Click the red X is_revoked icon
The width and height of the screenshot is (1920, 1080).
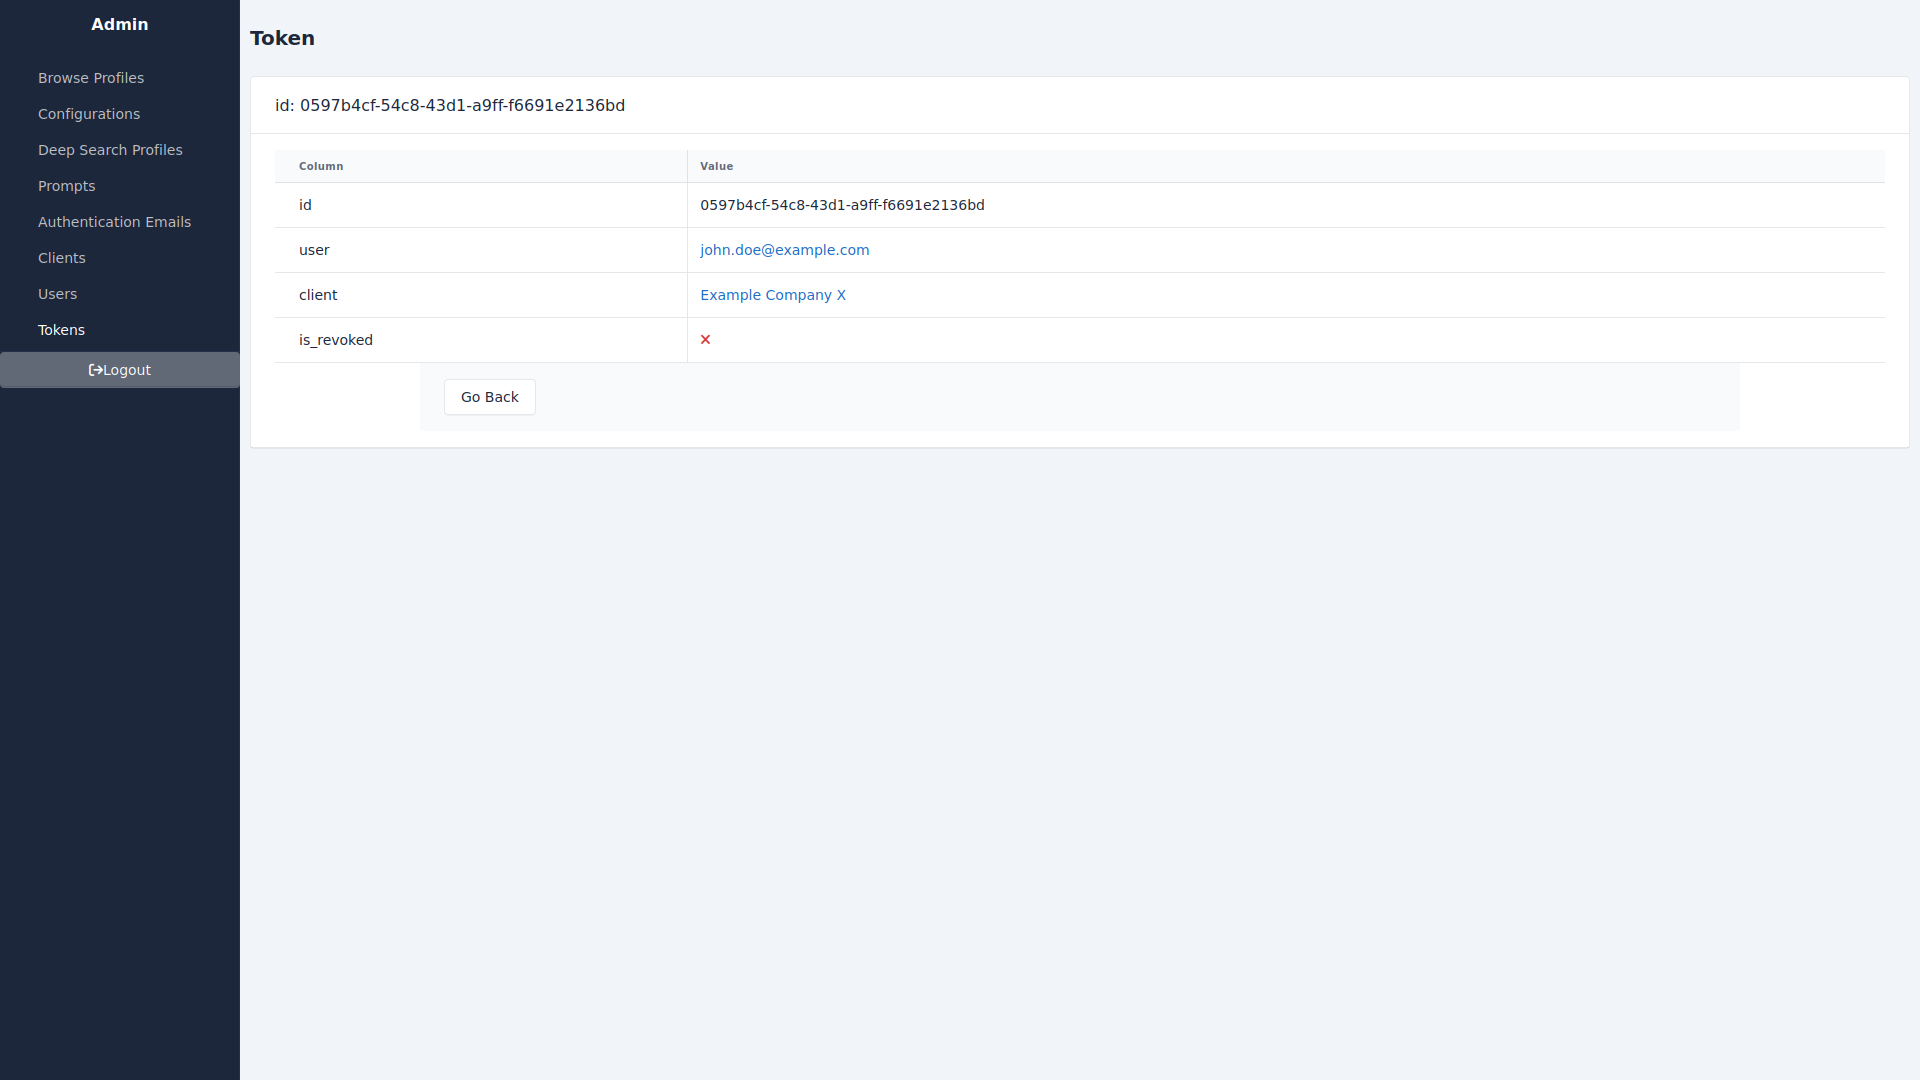pos(705,340)
